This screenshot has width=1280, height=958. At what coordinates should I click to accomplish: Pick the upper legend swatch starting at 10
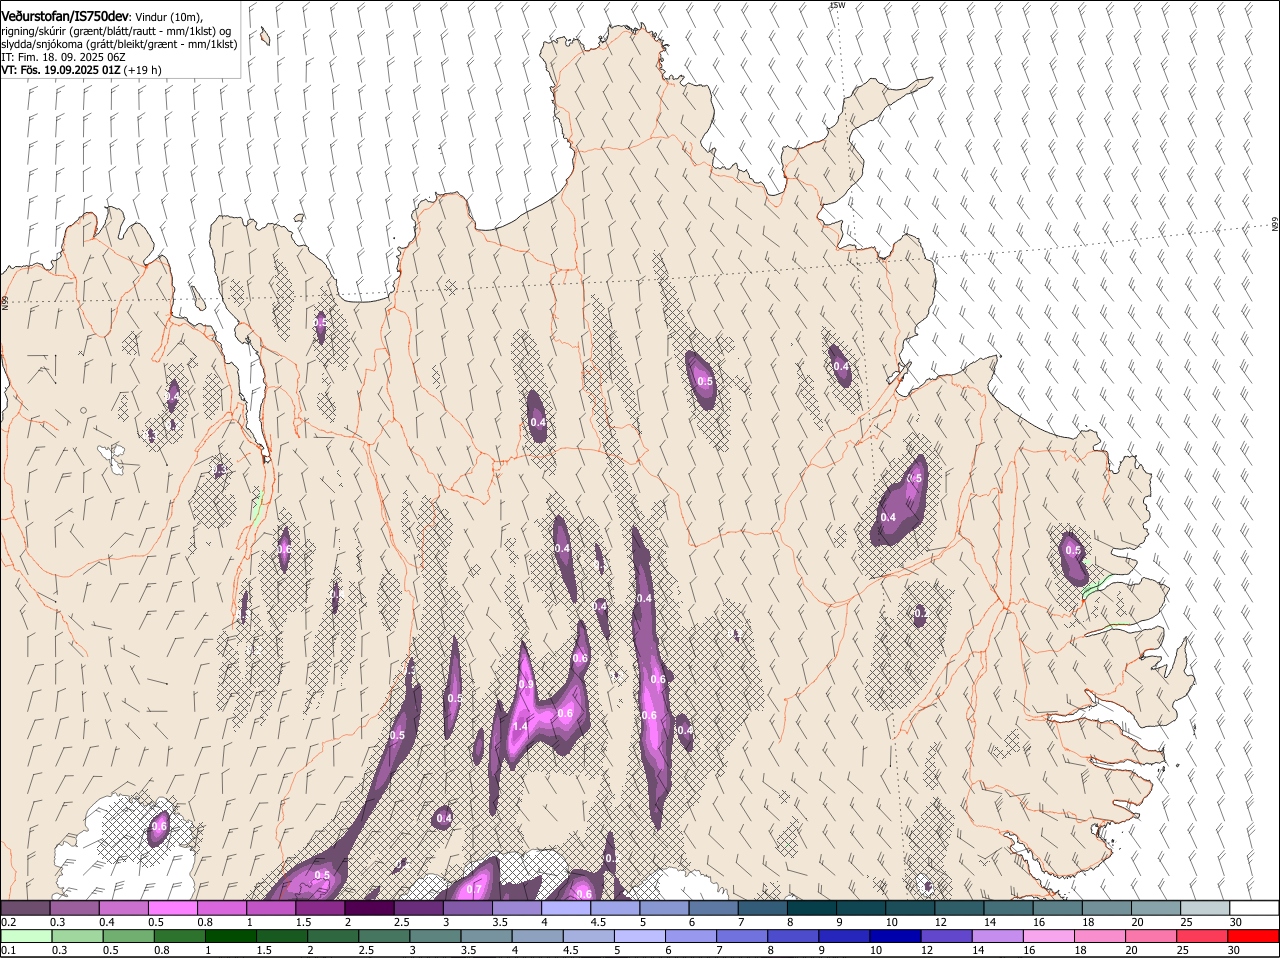coord(909,907)
